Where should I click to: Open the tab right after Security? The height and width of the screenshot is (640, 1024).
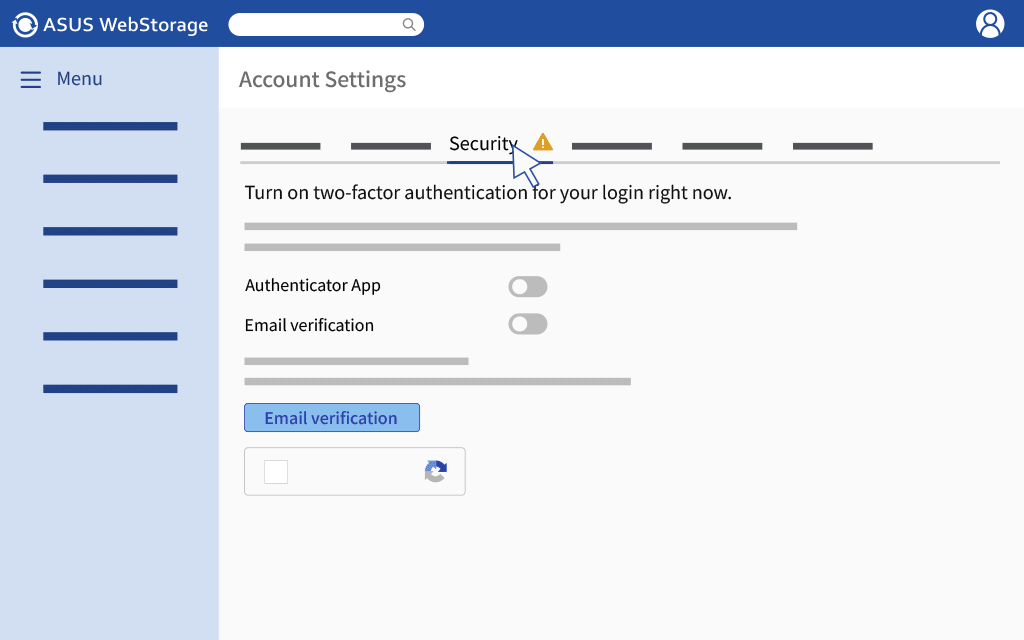(612, 146)
